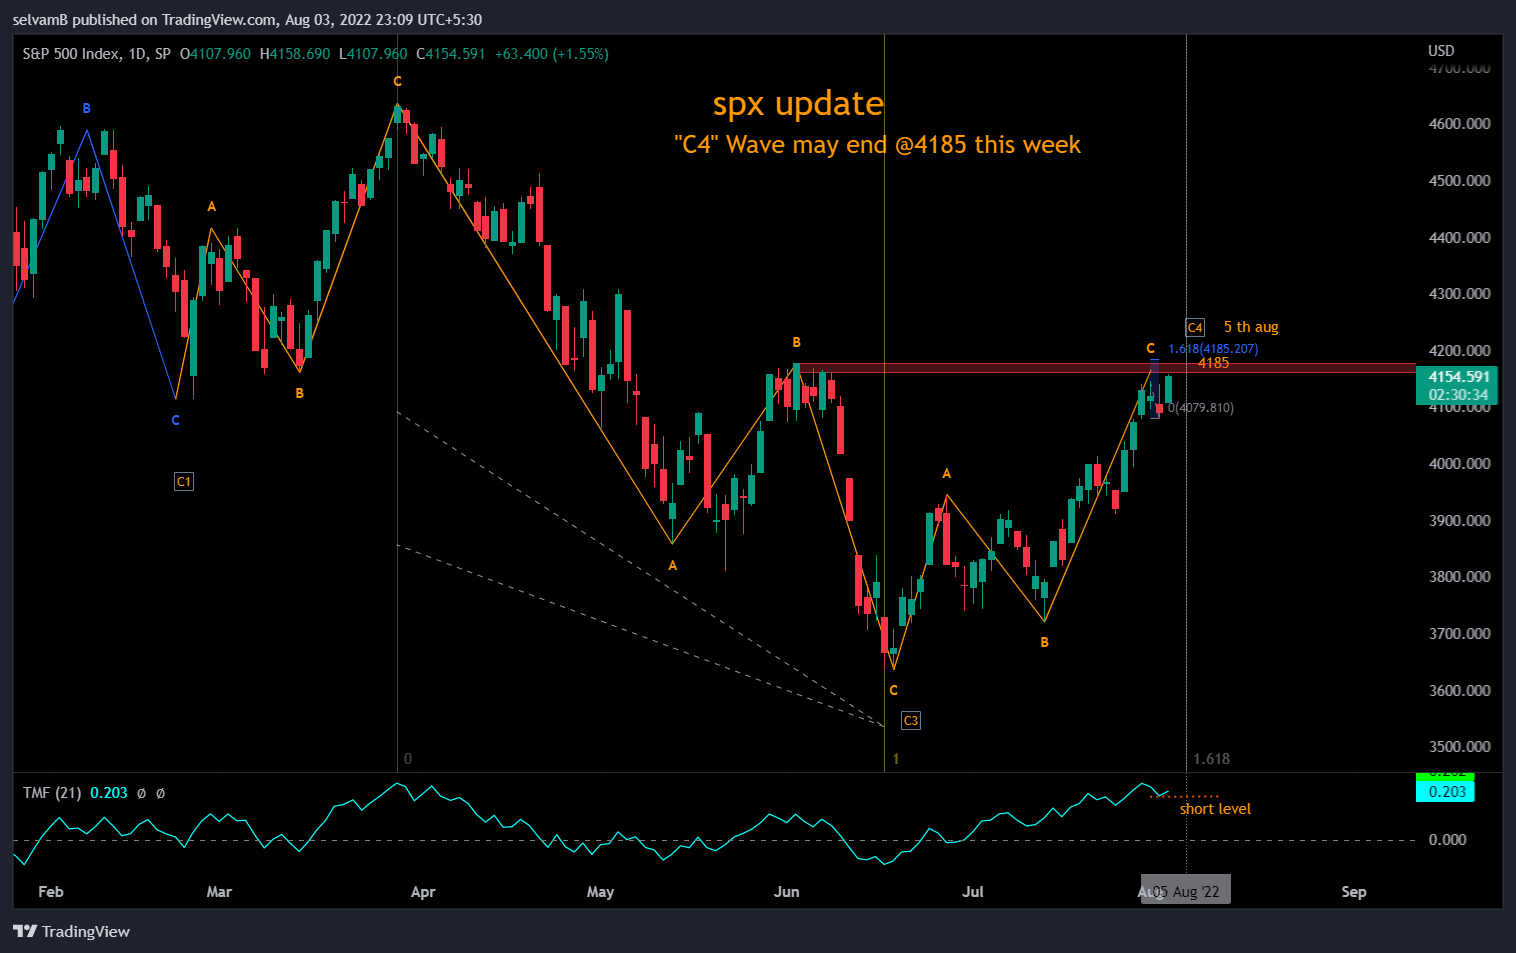The width and height of the screenshot is (1516, 953).
Task: Click the 1.618(4185.207) fib extension label
Action: pyautogui.click(x=1213, y=349)
